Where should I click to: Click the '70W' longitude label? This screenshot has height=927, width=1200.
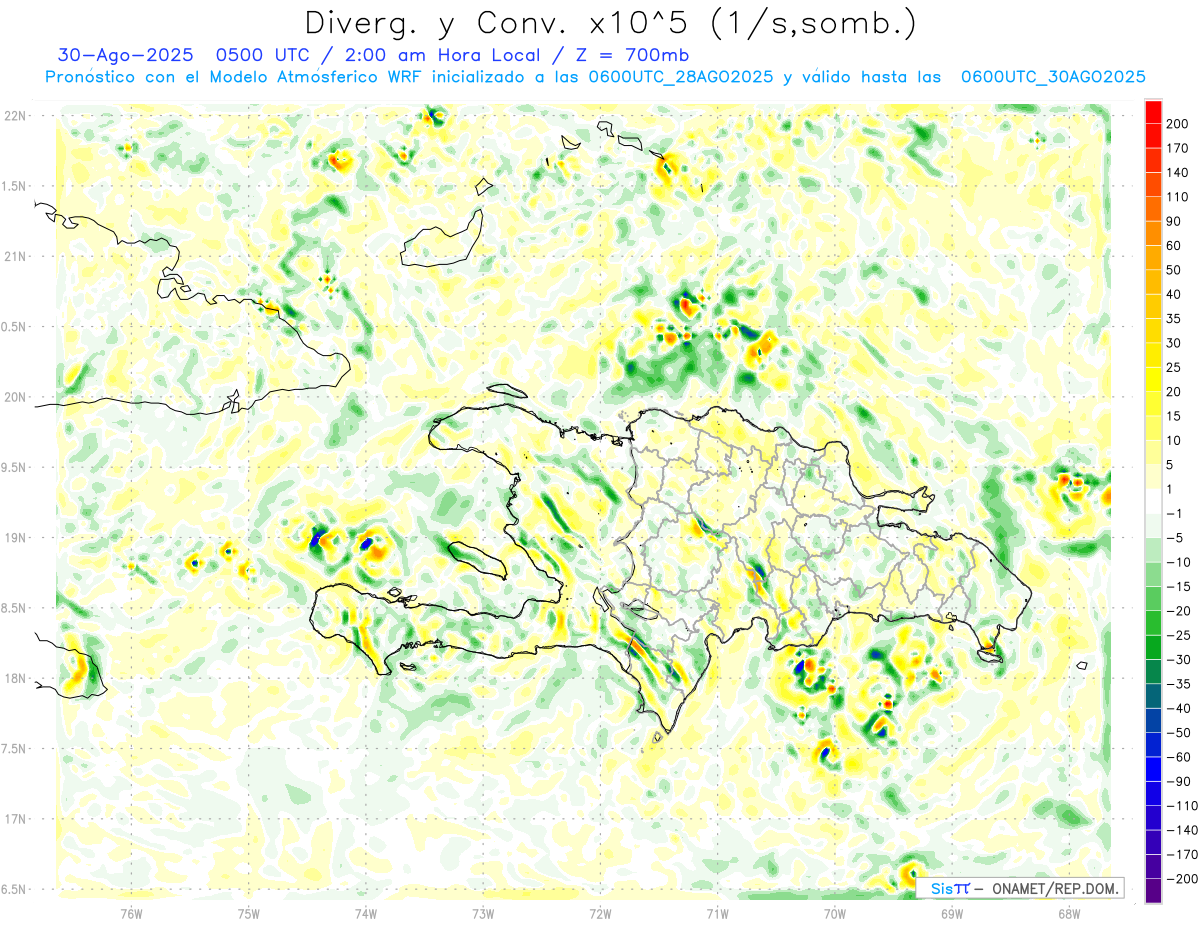835,913
